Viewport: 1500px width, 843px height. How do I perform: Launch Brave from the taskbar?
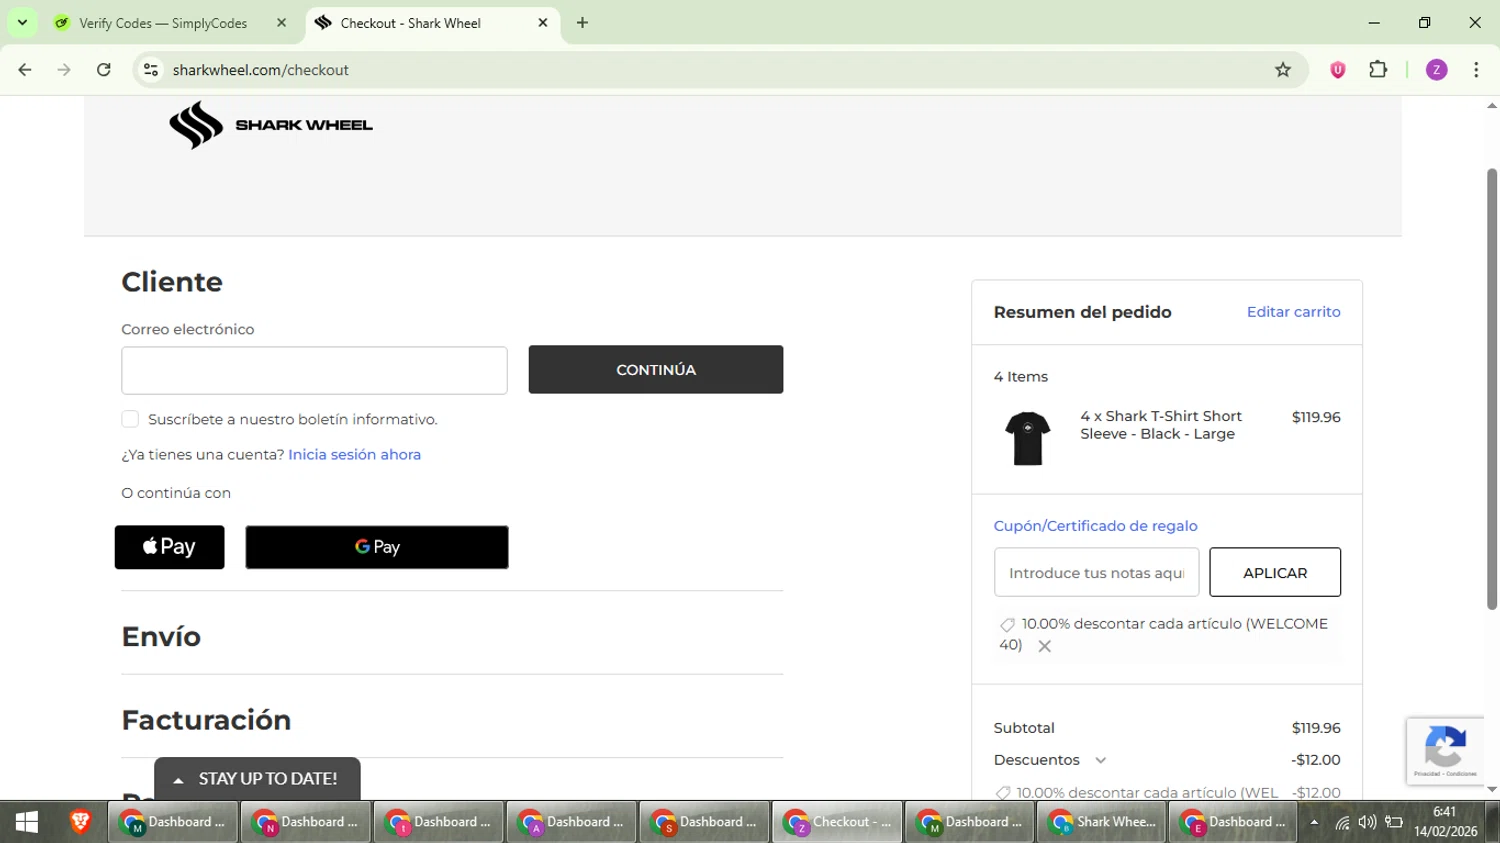(x=80, y=822)
